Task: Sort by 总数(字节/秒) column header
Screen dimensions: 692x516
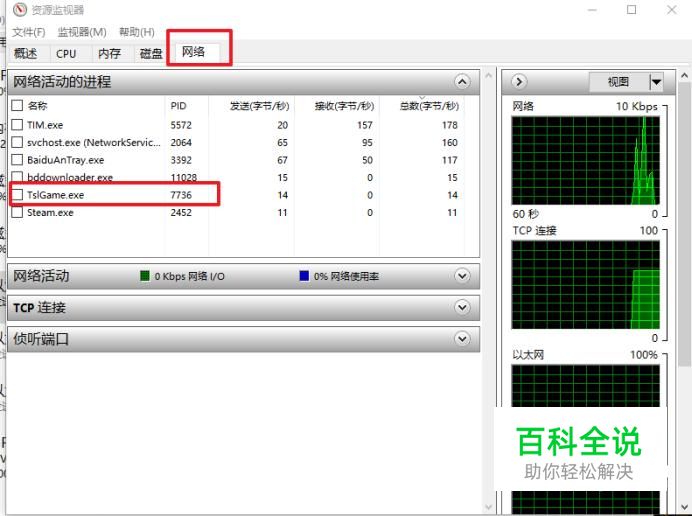Action: coord(429,106)
